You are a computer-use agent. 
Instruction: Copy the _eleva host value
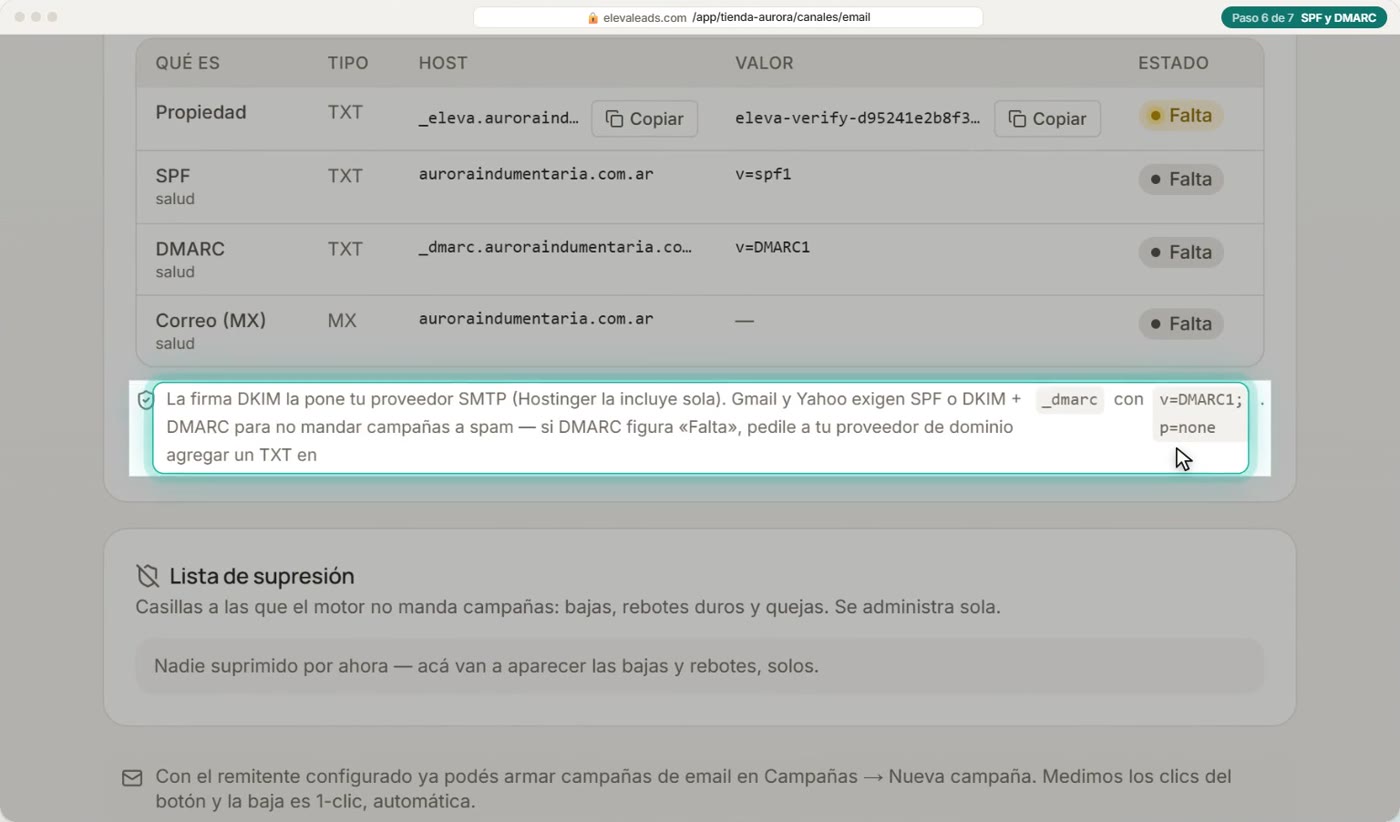click(644, 118)
